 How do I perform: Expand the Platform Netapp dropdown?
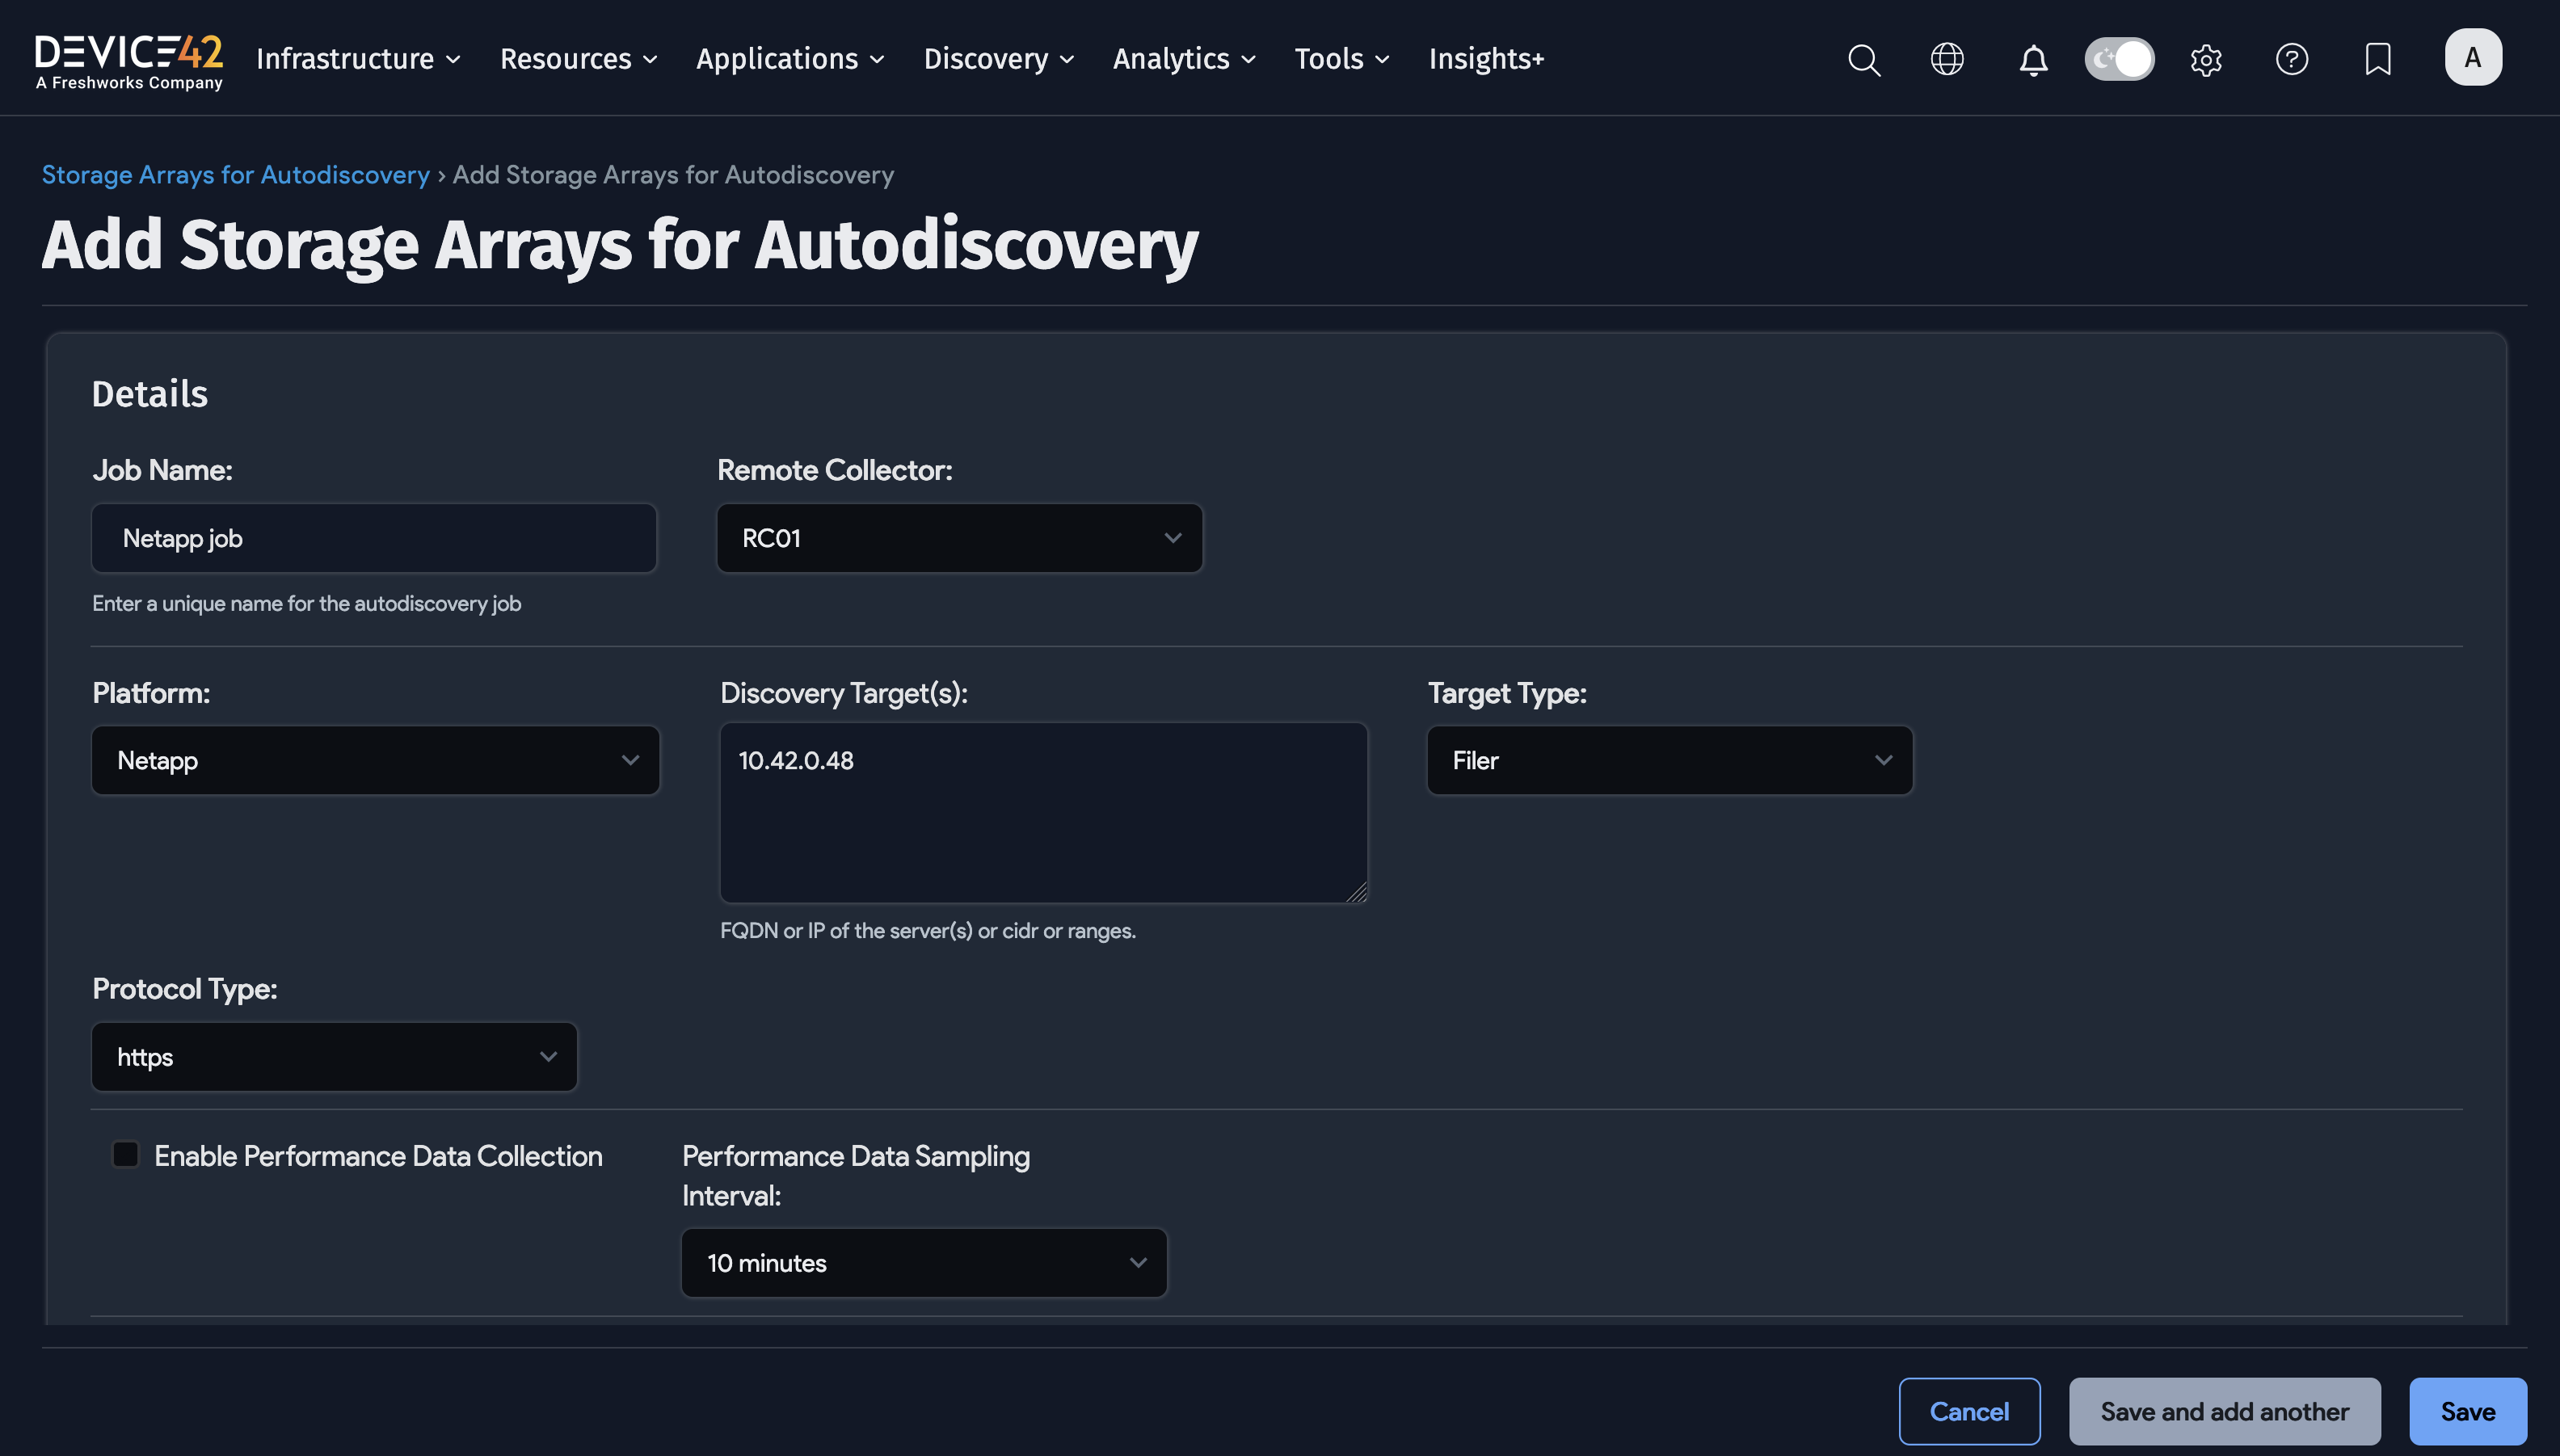376,760
